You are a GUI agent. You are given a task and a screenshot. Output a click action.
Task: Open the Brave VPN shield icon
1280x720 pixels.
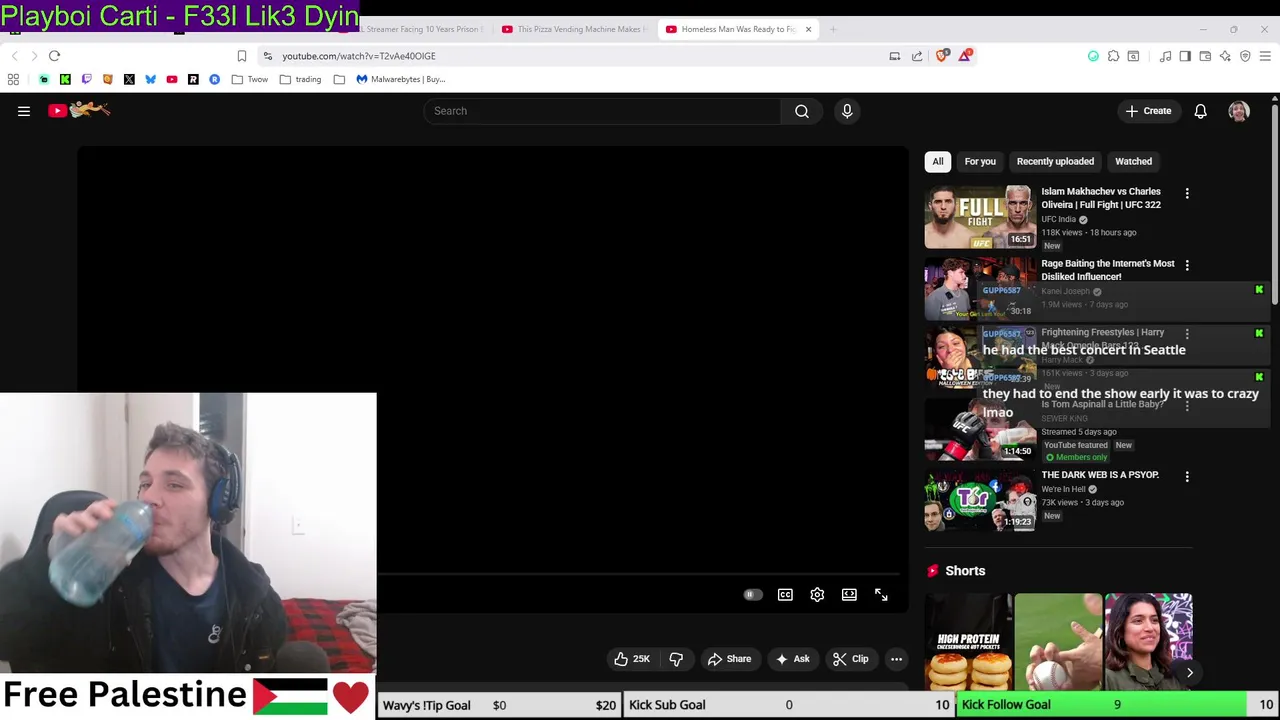tap(1245, 56)
